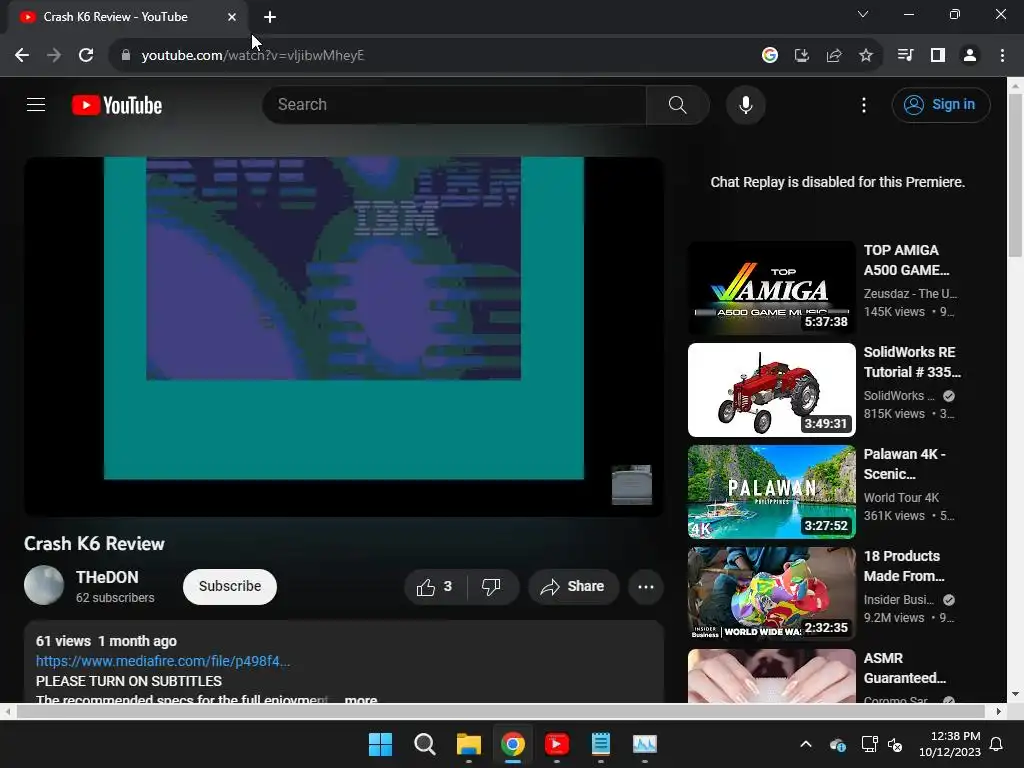Image resolution: width=1024 pixels, height=768 pixels.
Task: Toggle the Chrome side panel
Action: 938,56
